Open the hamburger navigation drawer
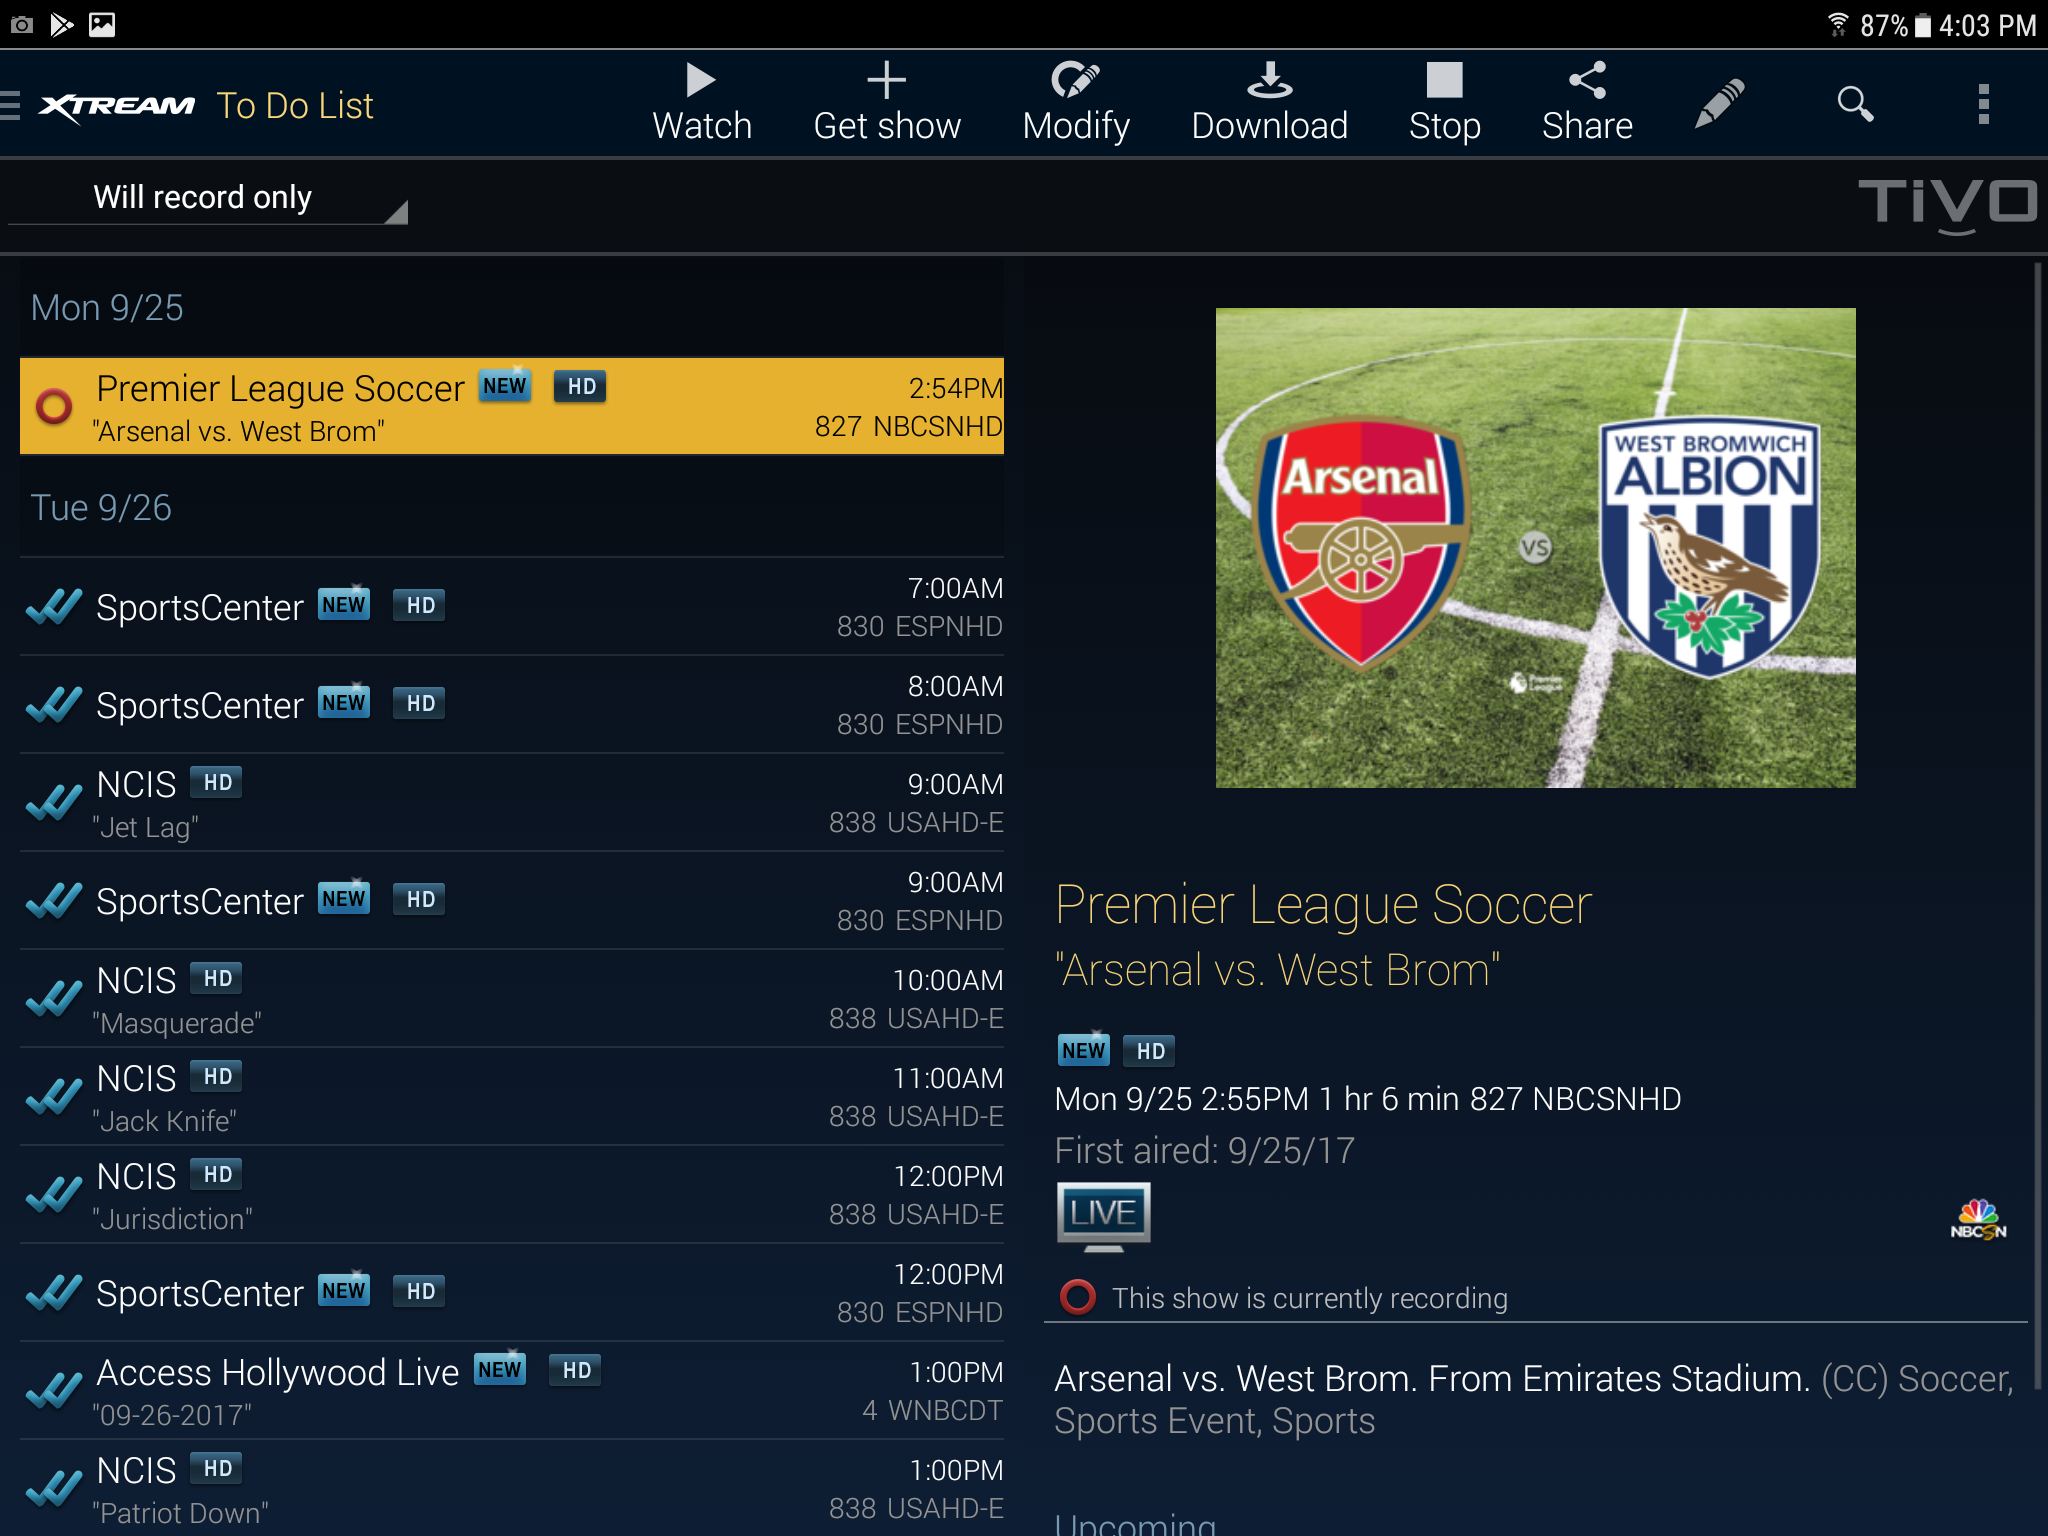The width and height of the screenshot is (2048, 1536). tap(11, 105)
